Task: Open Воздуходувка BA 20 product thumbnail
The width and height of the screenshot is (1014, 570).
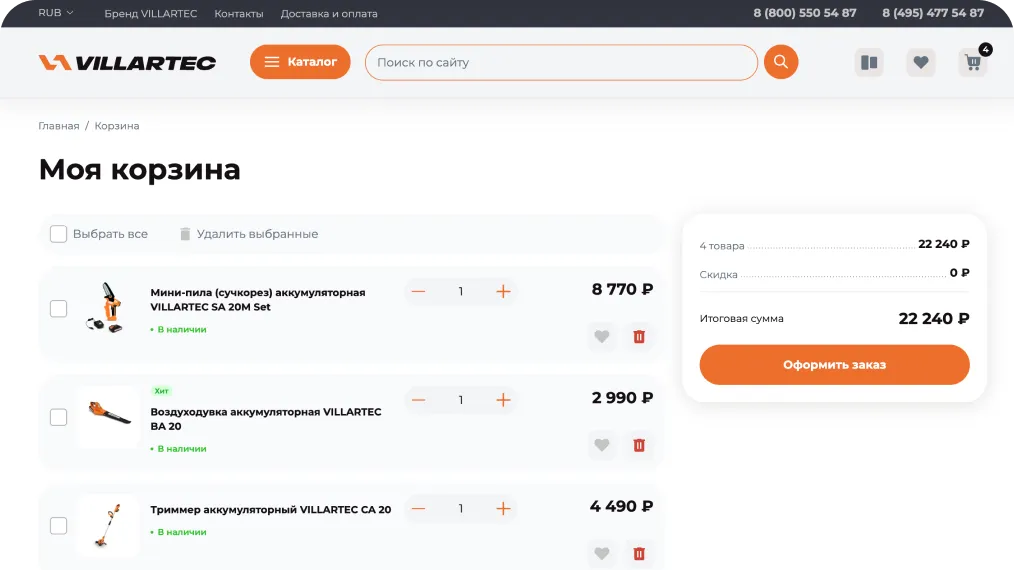Action: (107, 417)
